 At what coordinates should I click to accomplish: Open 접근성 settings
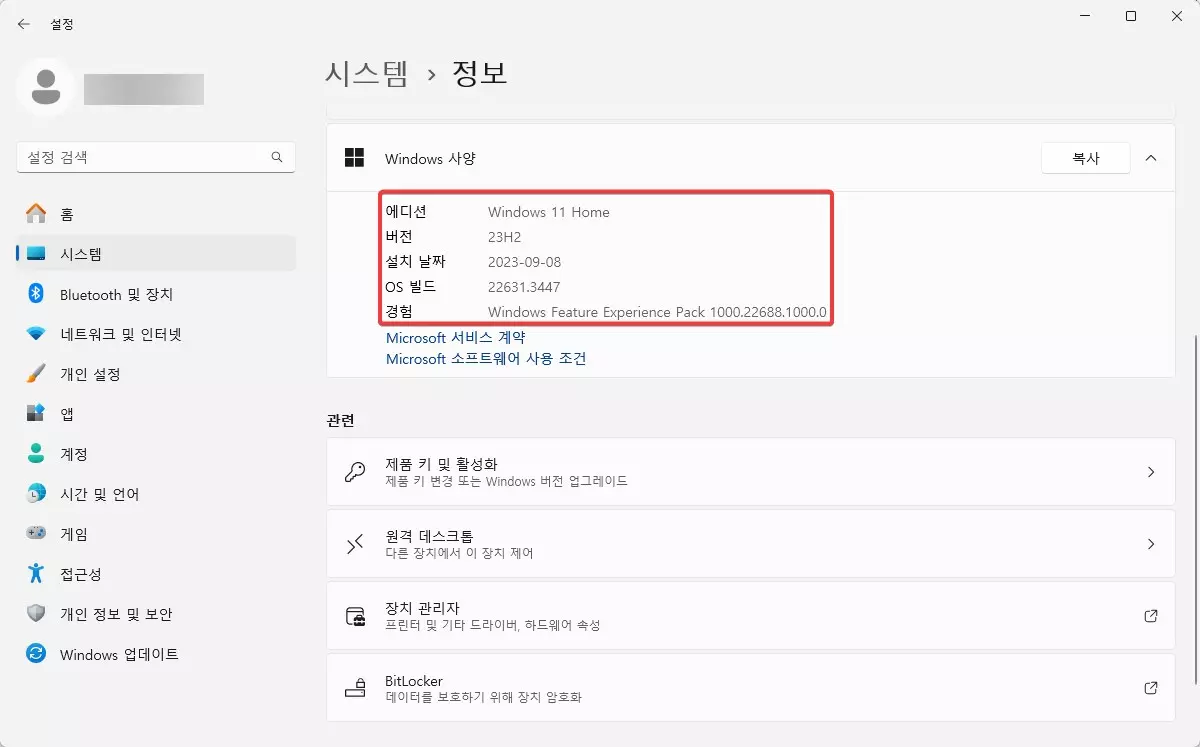click(156, 574)
